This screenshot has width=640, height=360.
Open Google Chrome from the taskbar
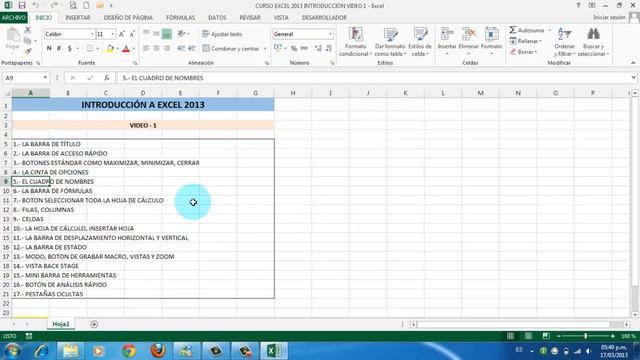coord(129,351)
